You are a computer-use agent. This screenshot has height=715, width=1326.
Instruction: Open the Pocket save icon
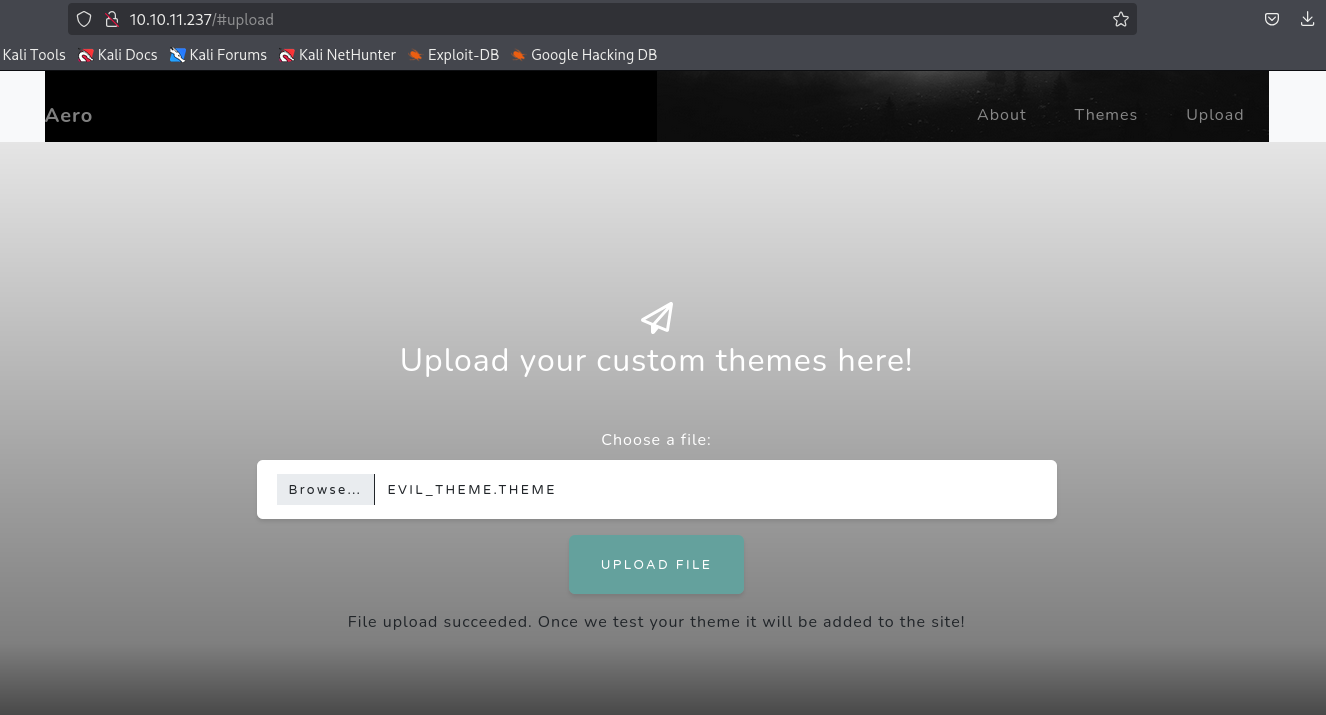(1272, 19)
